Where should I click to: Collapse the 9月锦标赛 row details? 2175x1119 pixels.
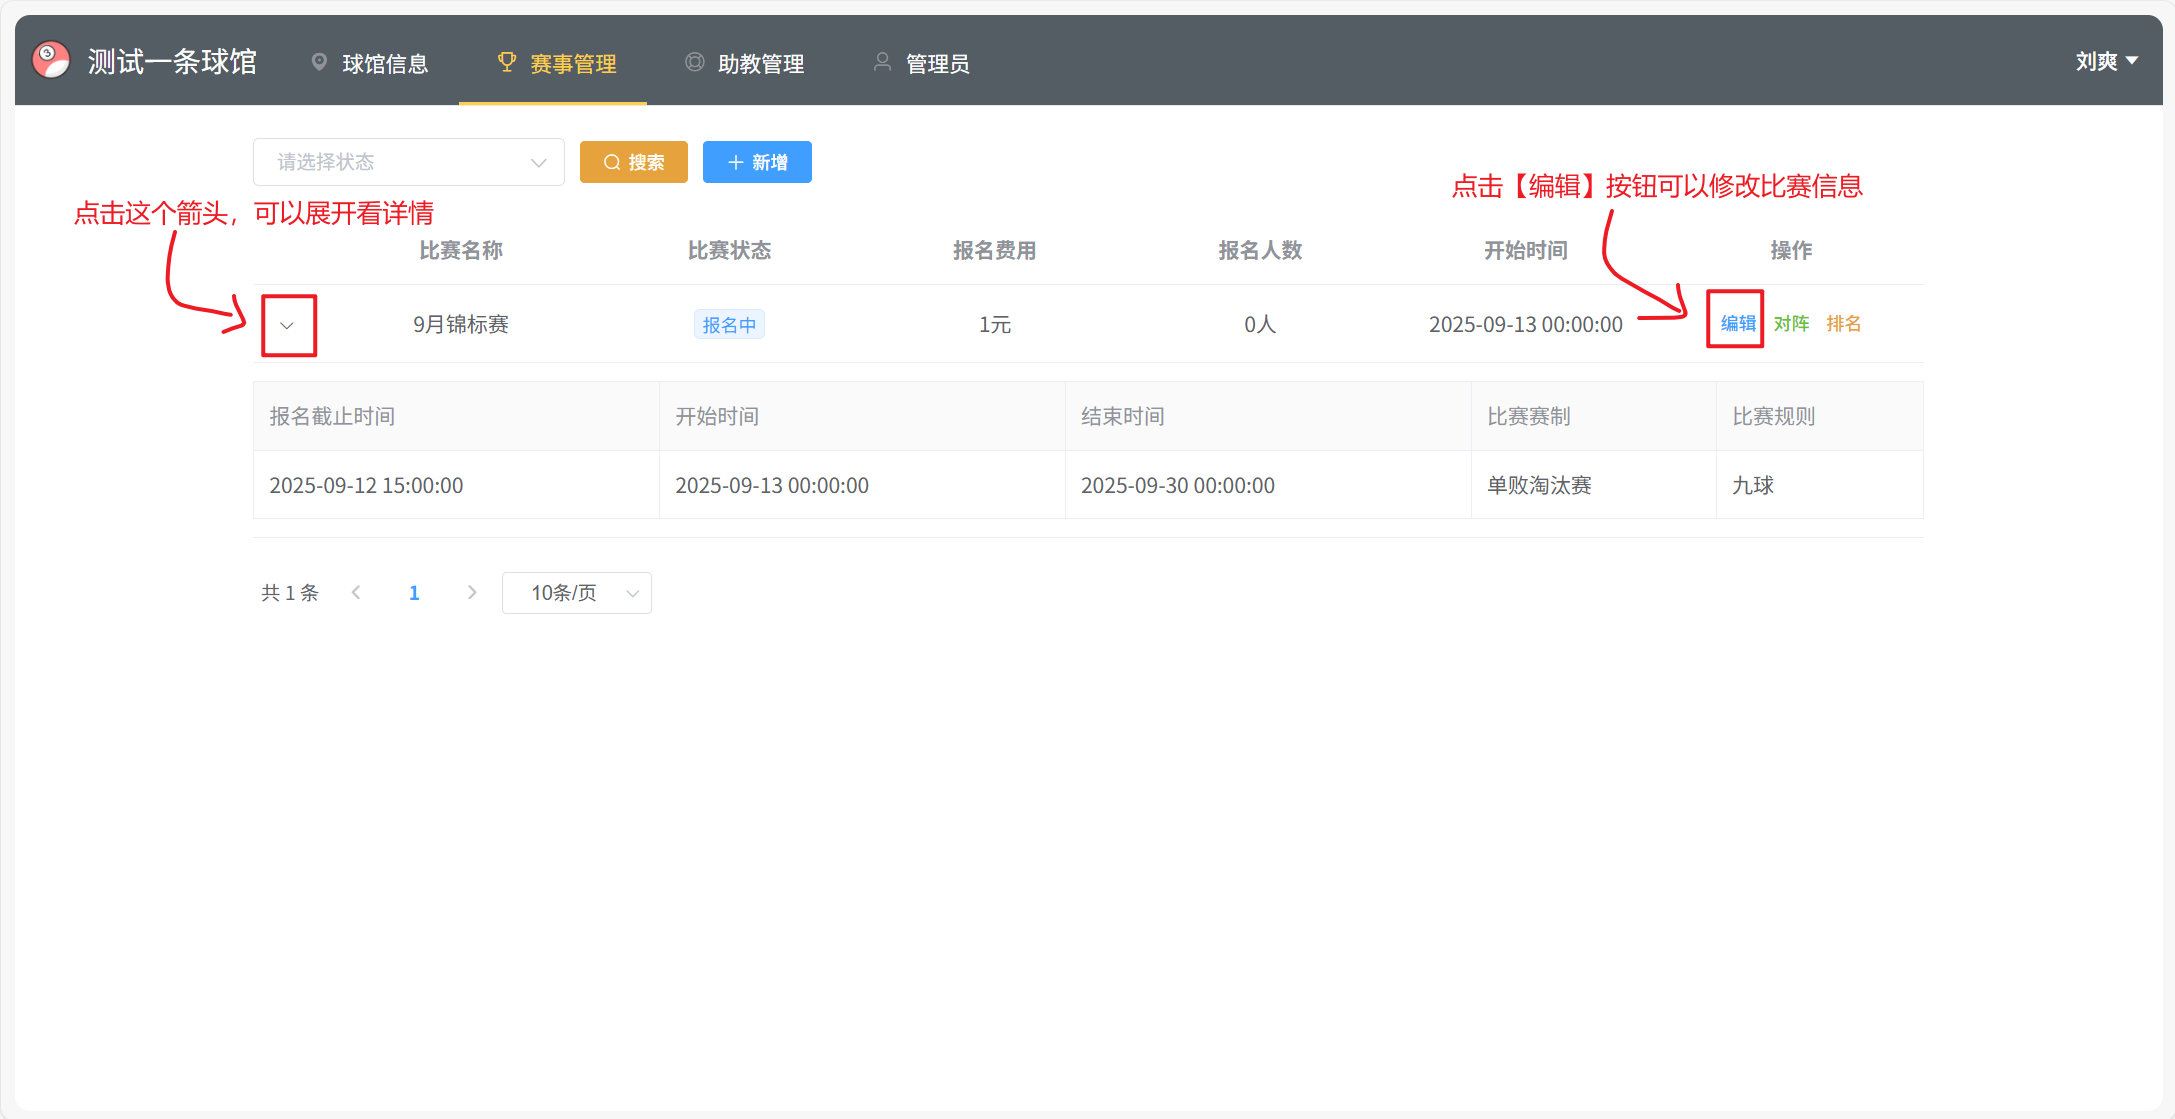[x=287, y=325]
